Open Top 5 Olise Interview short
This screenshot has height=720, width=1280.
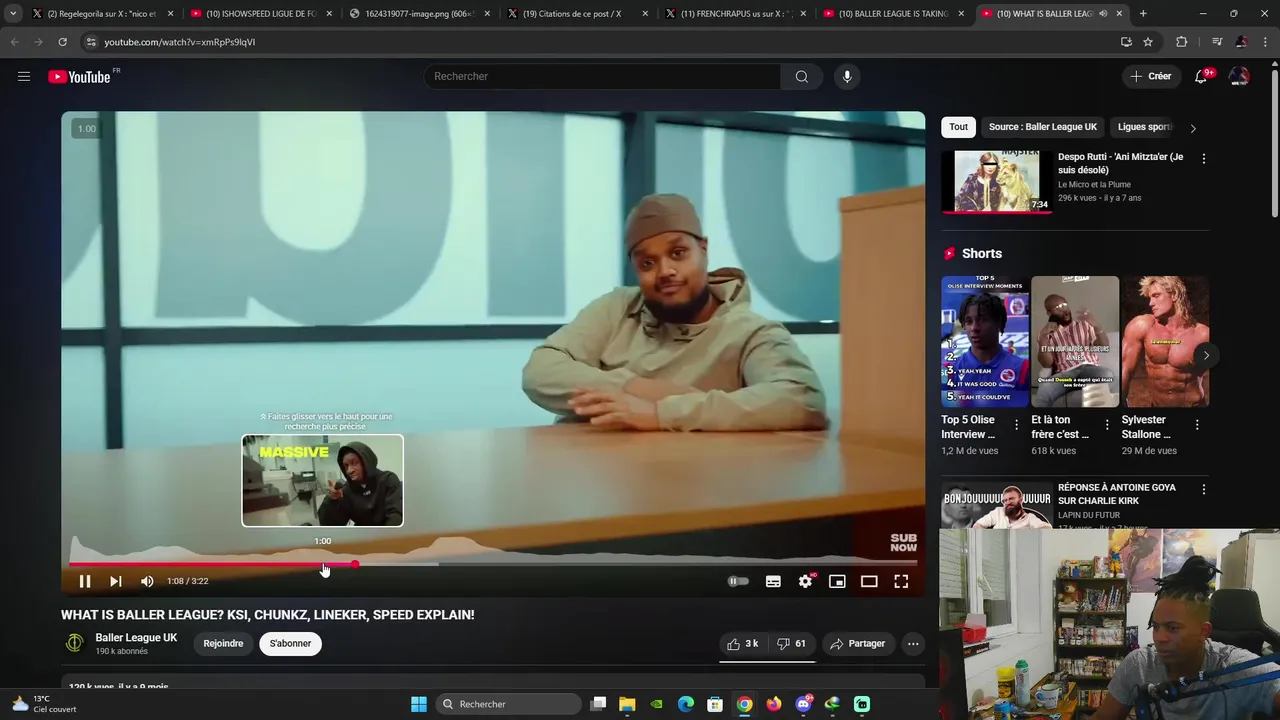click(x=984, y=342)
